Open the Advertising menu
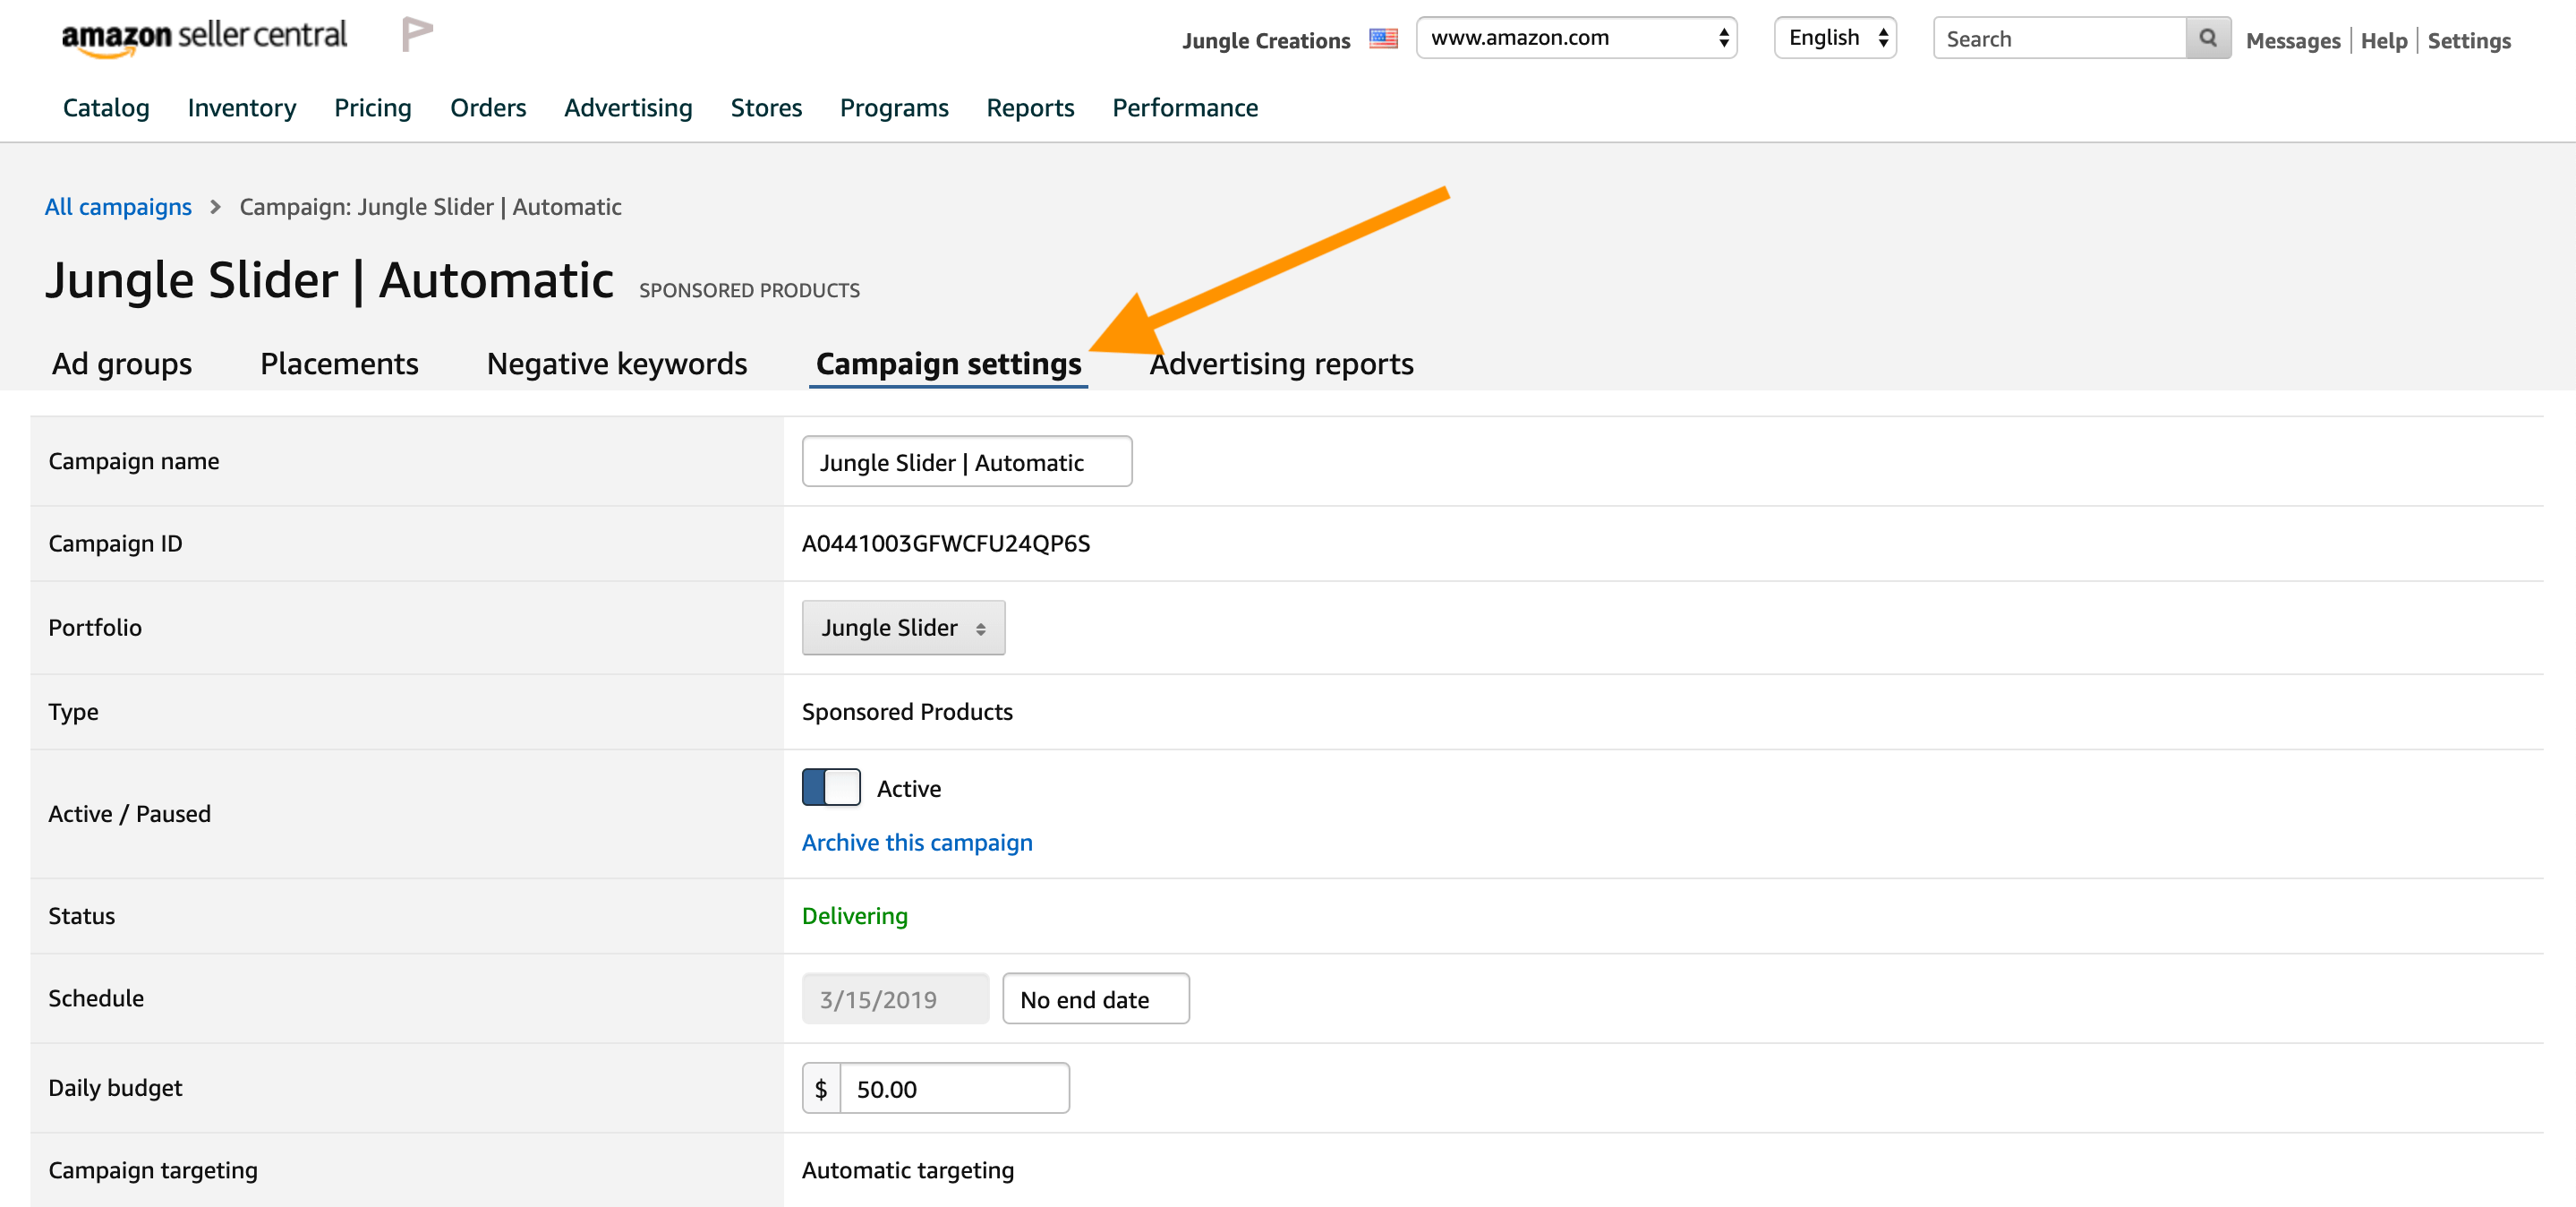 point(628,108)
